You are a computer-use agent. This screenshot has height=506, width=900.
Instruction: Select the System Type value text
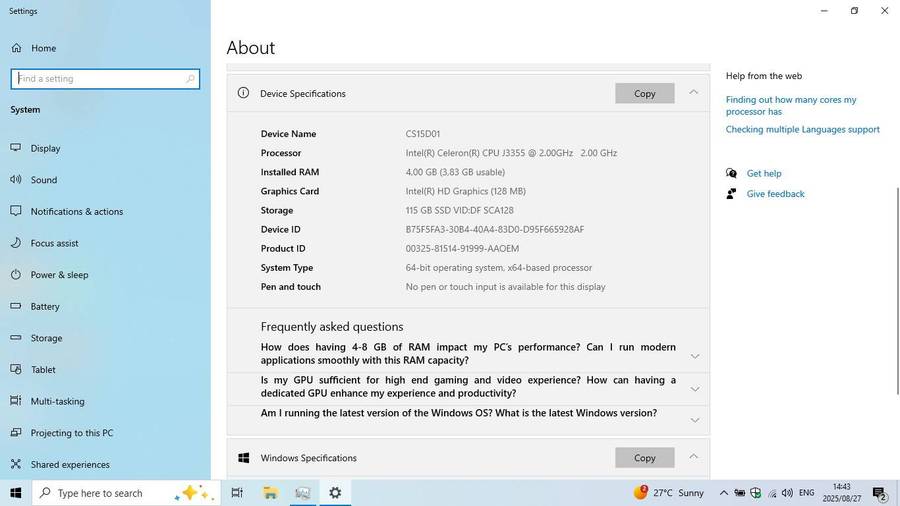[x=498, y=267]
